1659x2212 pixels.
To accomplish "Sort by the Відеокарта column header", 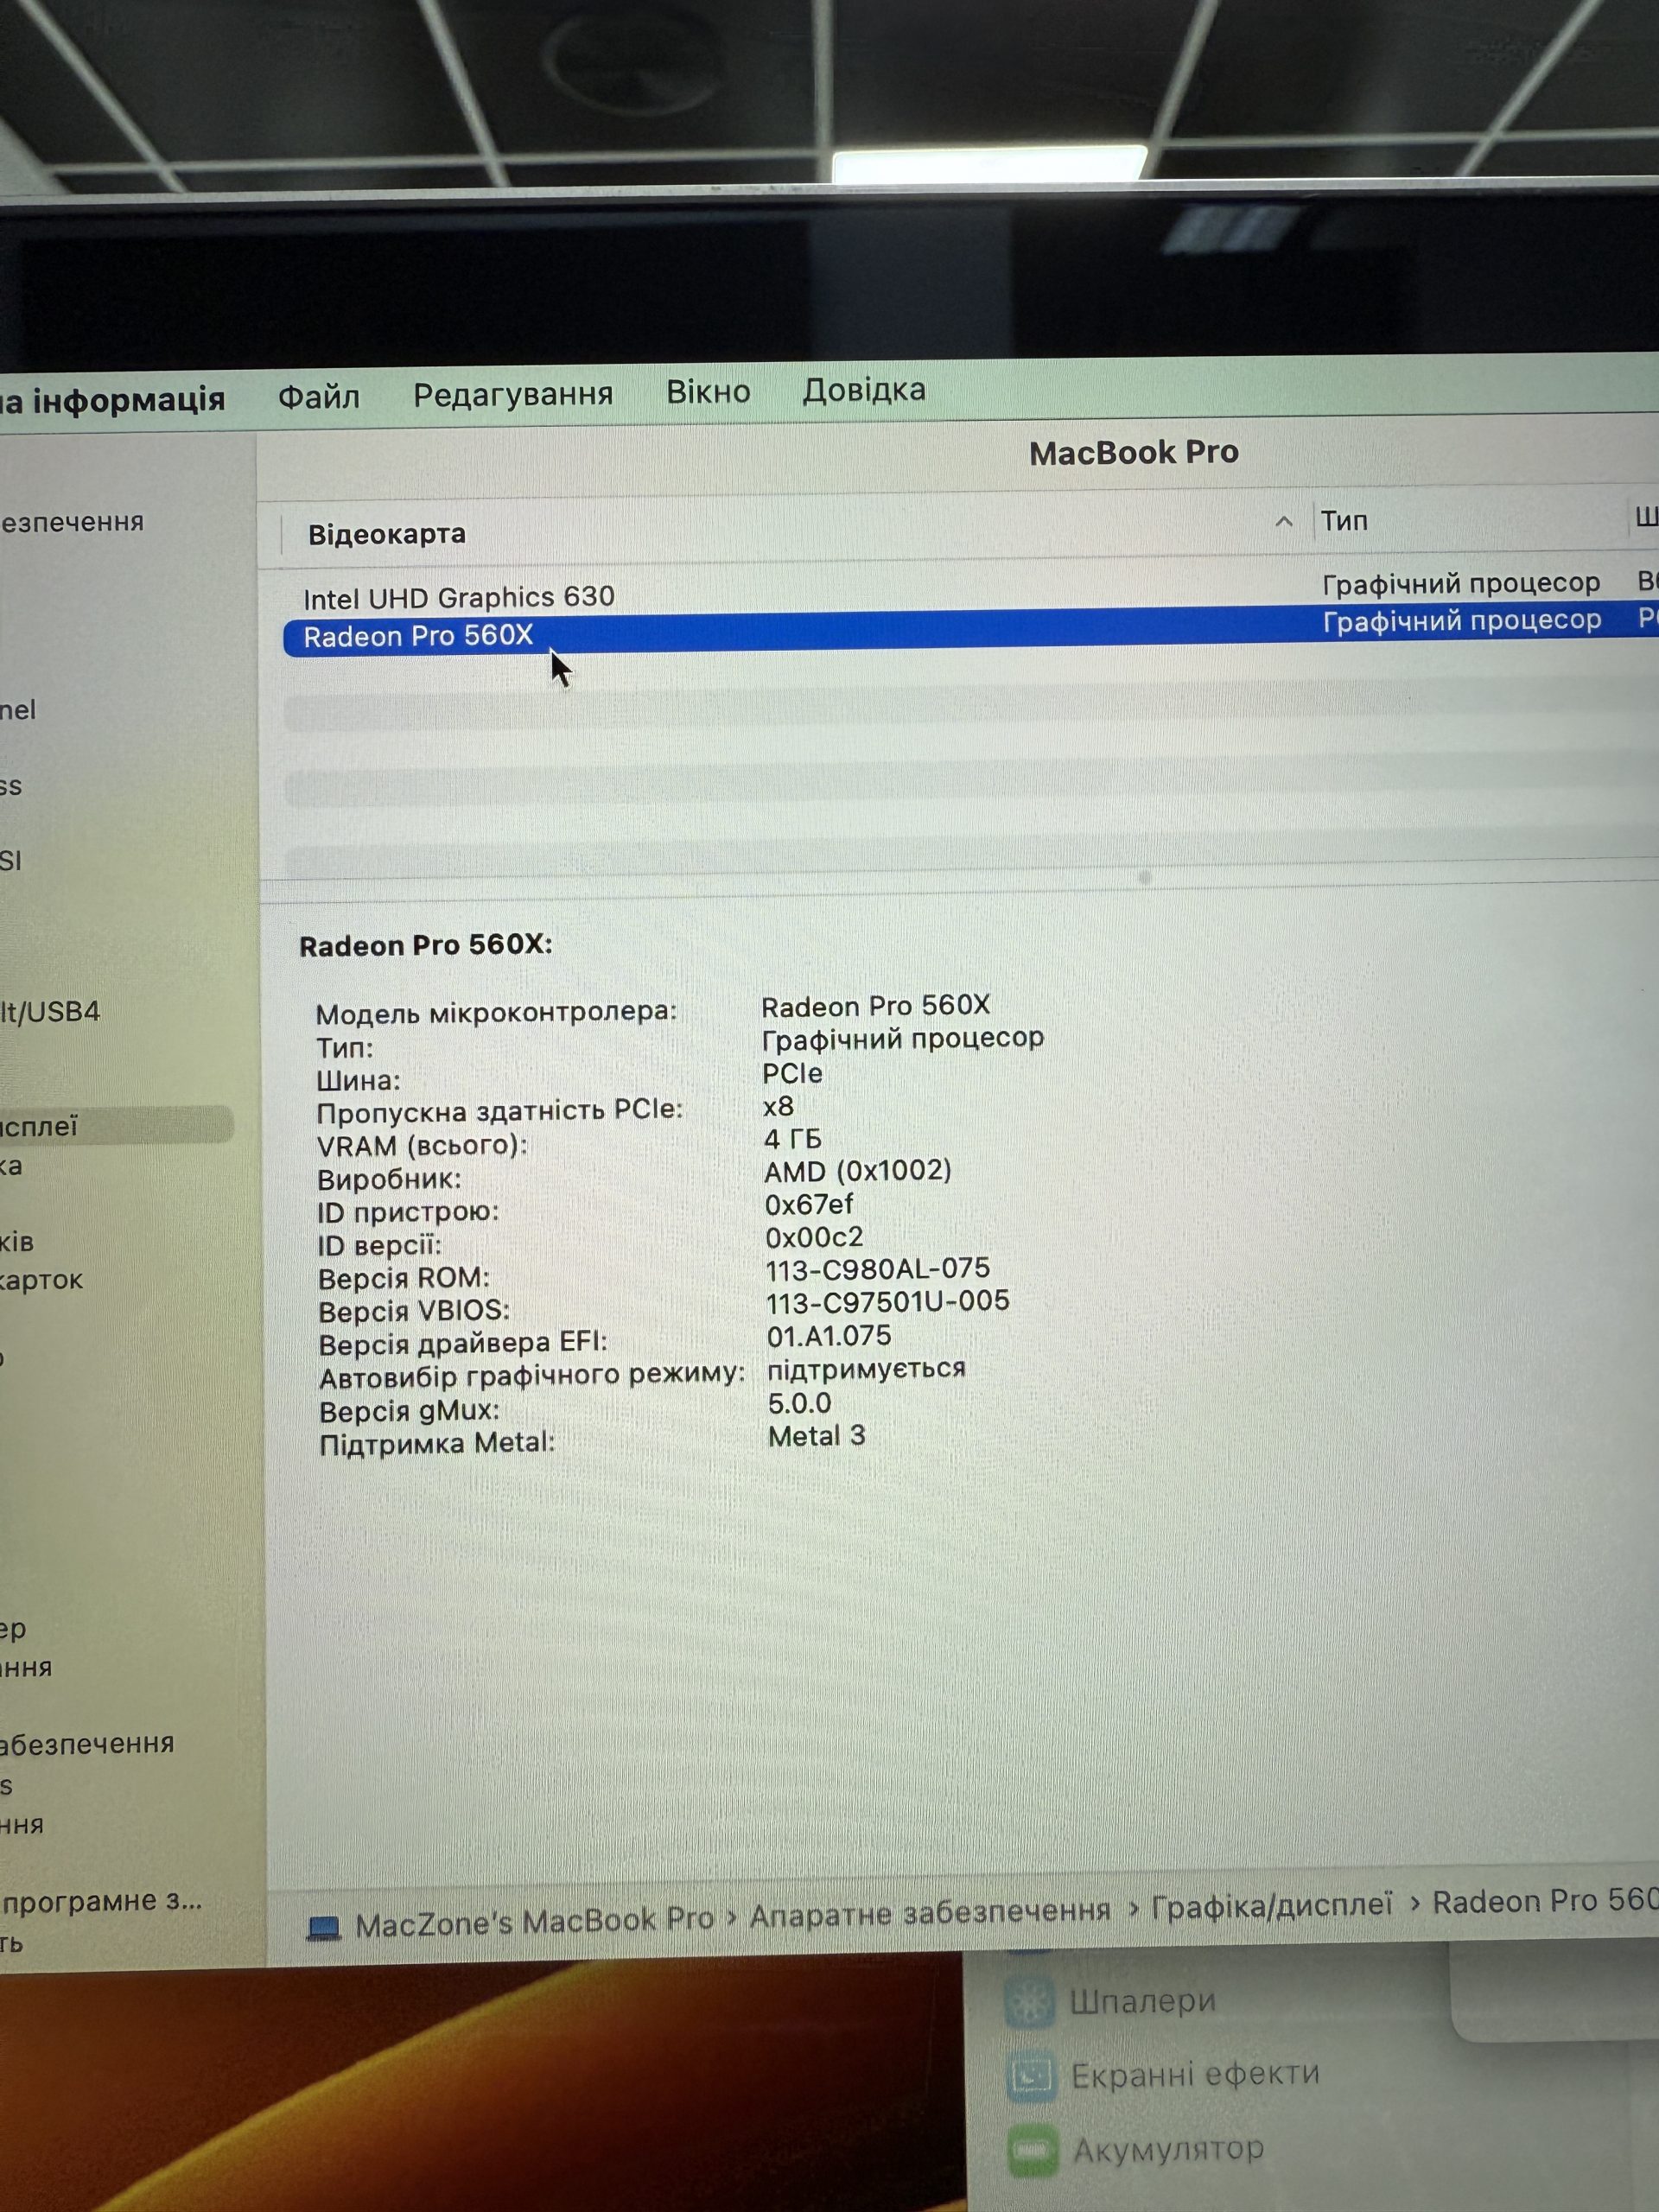I will pyautogui.click(x=386, y=534).
